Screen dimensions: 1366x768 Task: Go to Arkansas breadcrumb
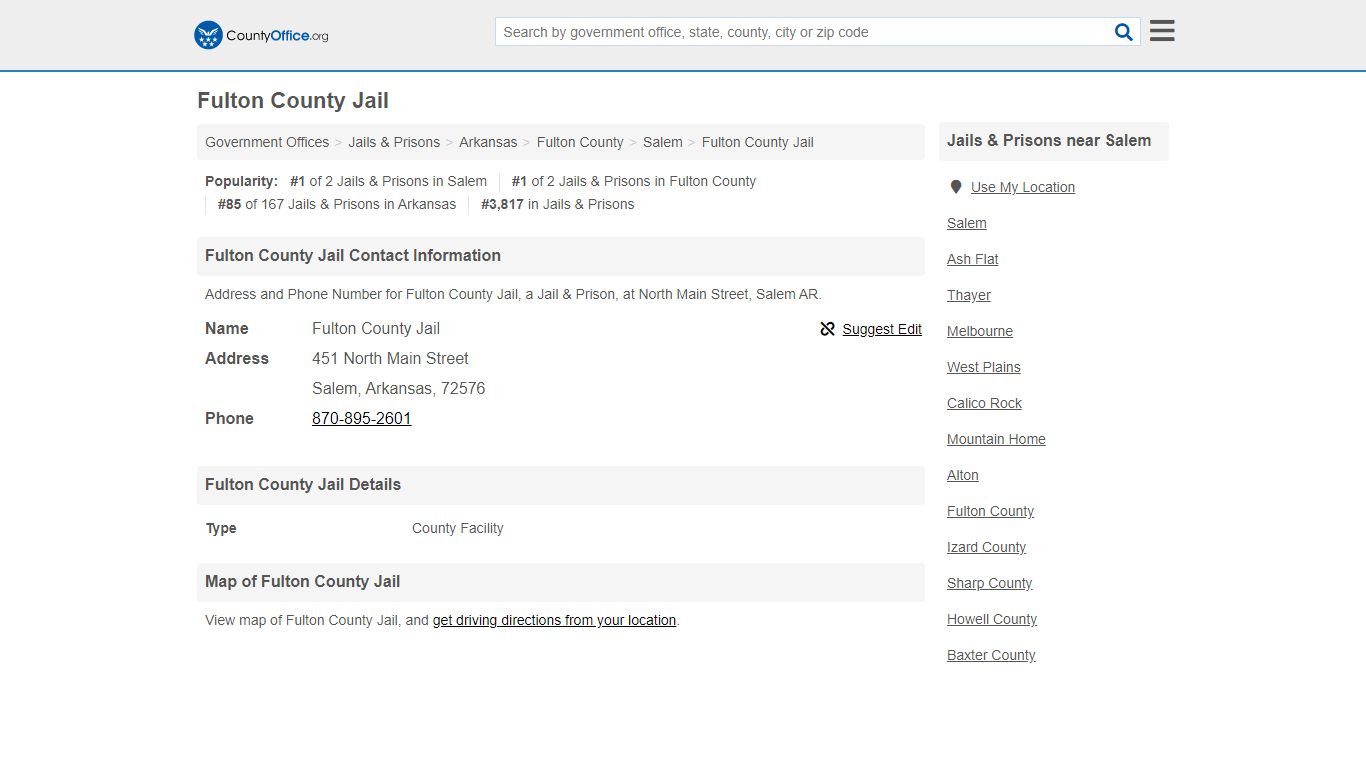point(488,142)
